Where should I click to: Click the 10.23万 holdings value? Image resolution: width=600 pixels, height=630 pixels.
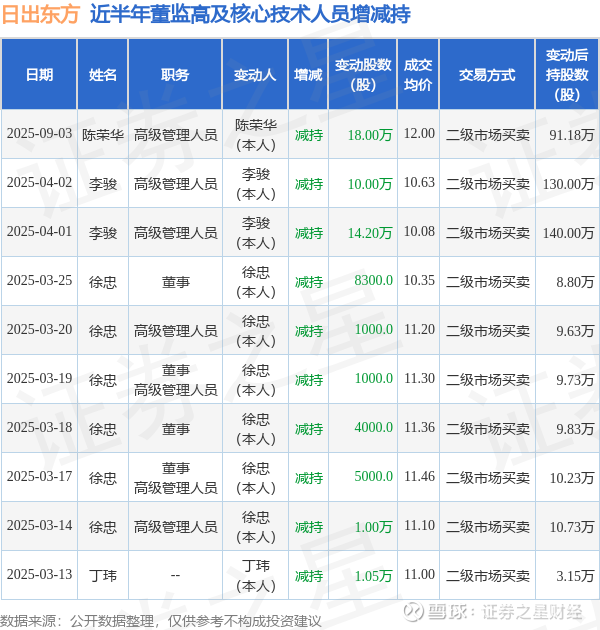[571, 478]
